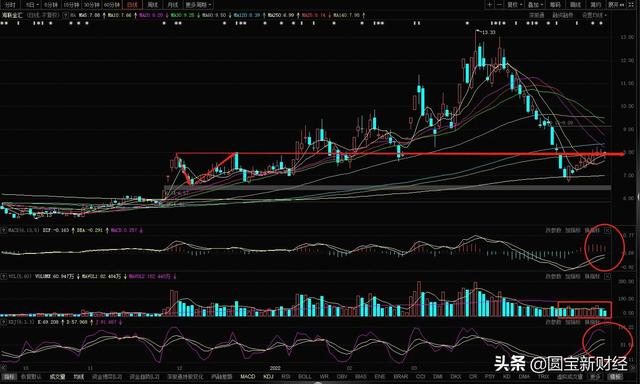Click the VOL panel close icon at right

coord(607,277)
